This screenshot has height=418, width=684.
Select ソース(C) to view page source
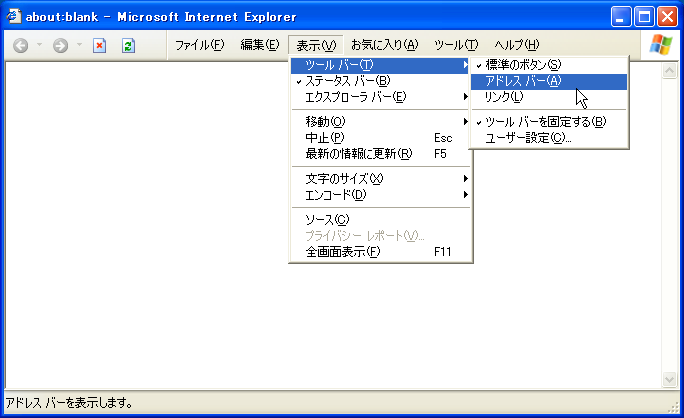click(x=380, y=220)
